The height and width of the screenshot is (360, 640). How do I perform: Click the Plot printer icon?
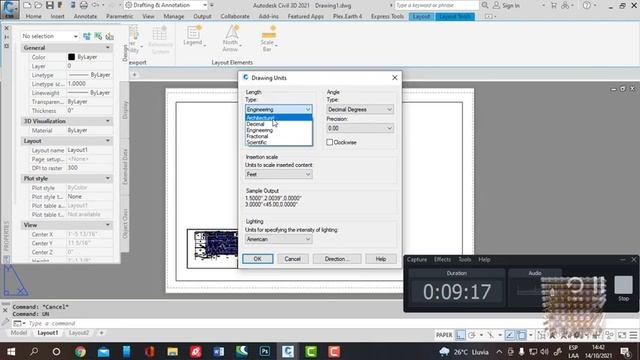click(83, 5)
